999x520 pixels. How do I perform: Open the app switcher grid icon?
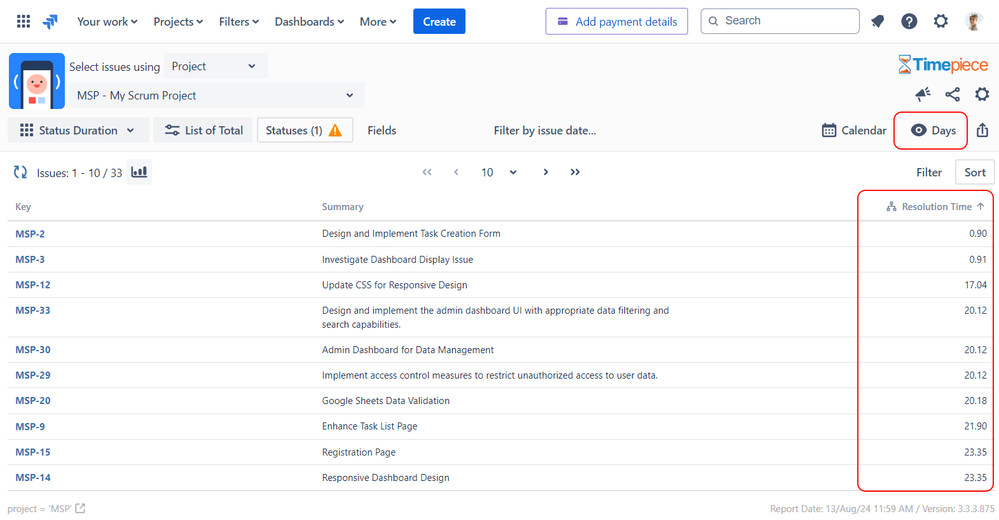[x=24, y=22]
